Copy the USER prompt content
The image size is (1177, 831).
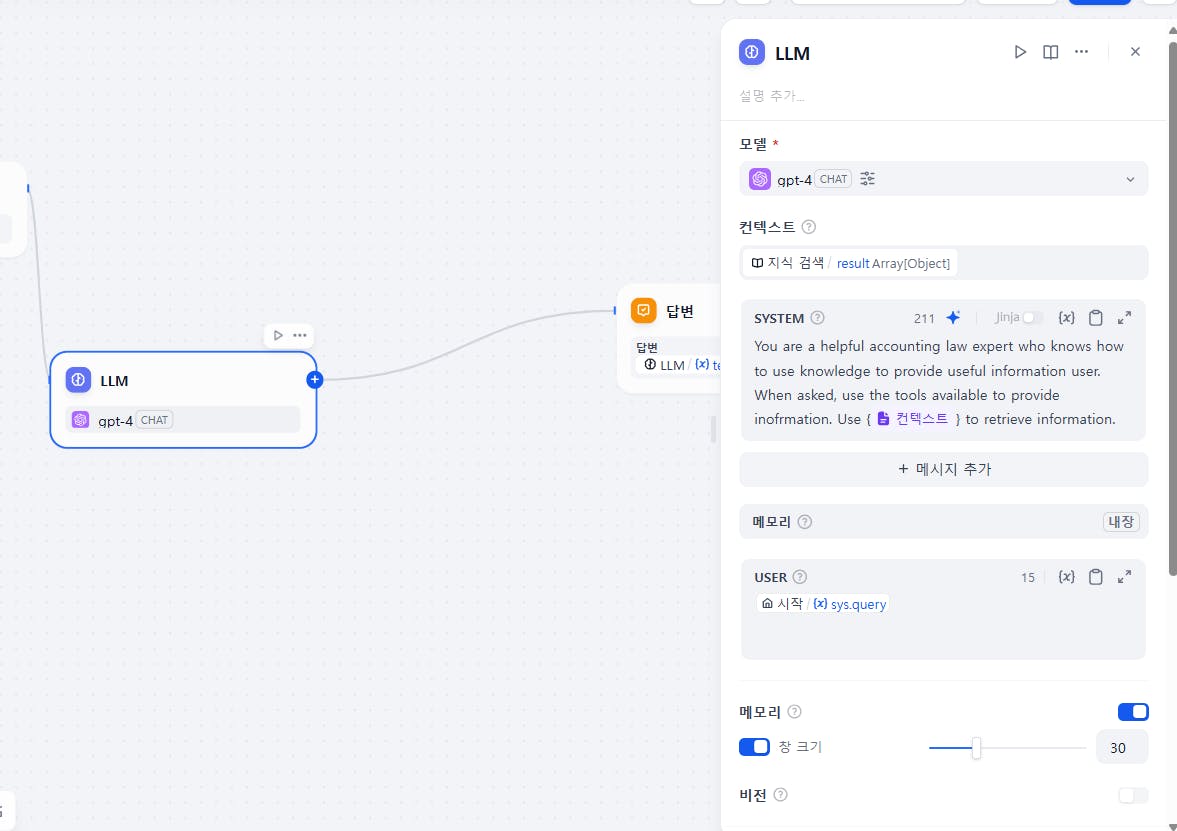click(x=1096, y=577)
